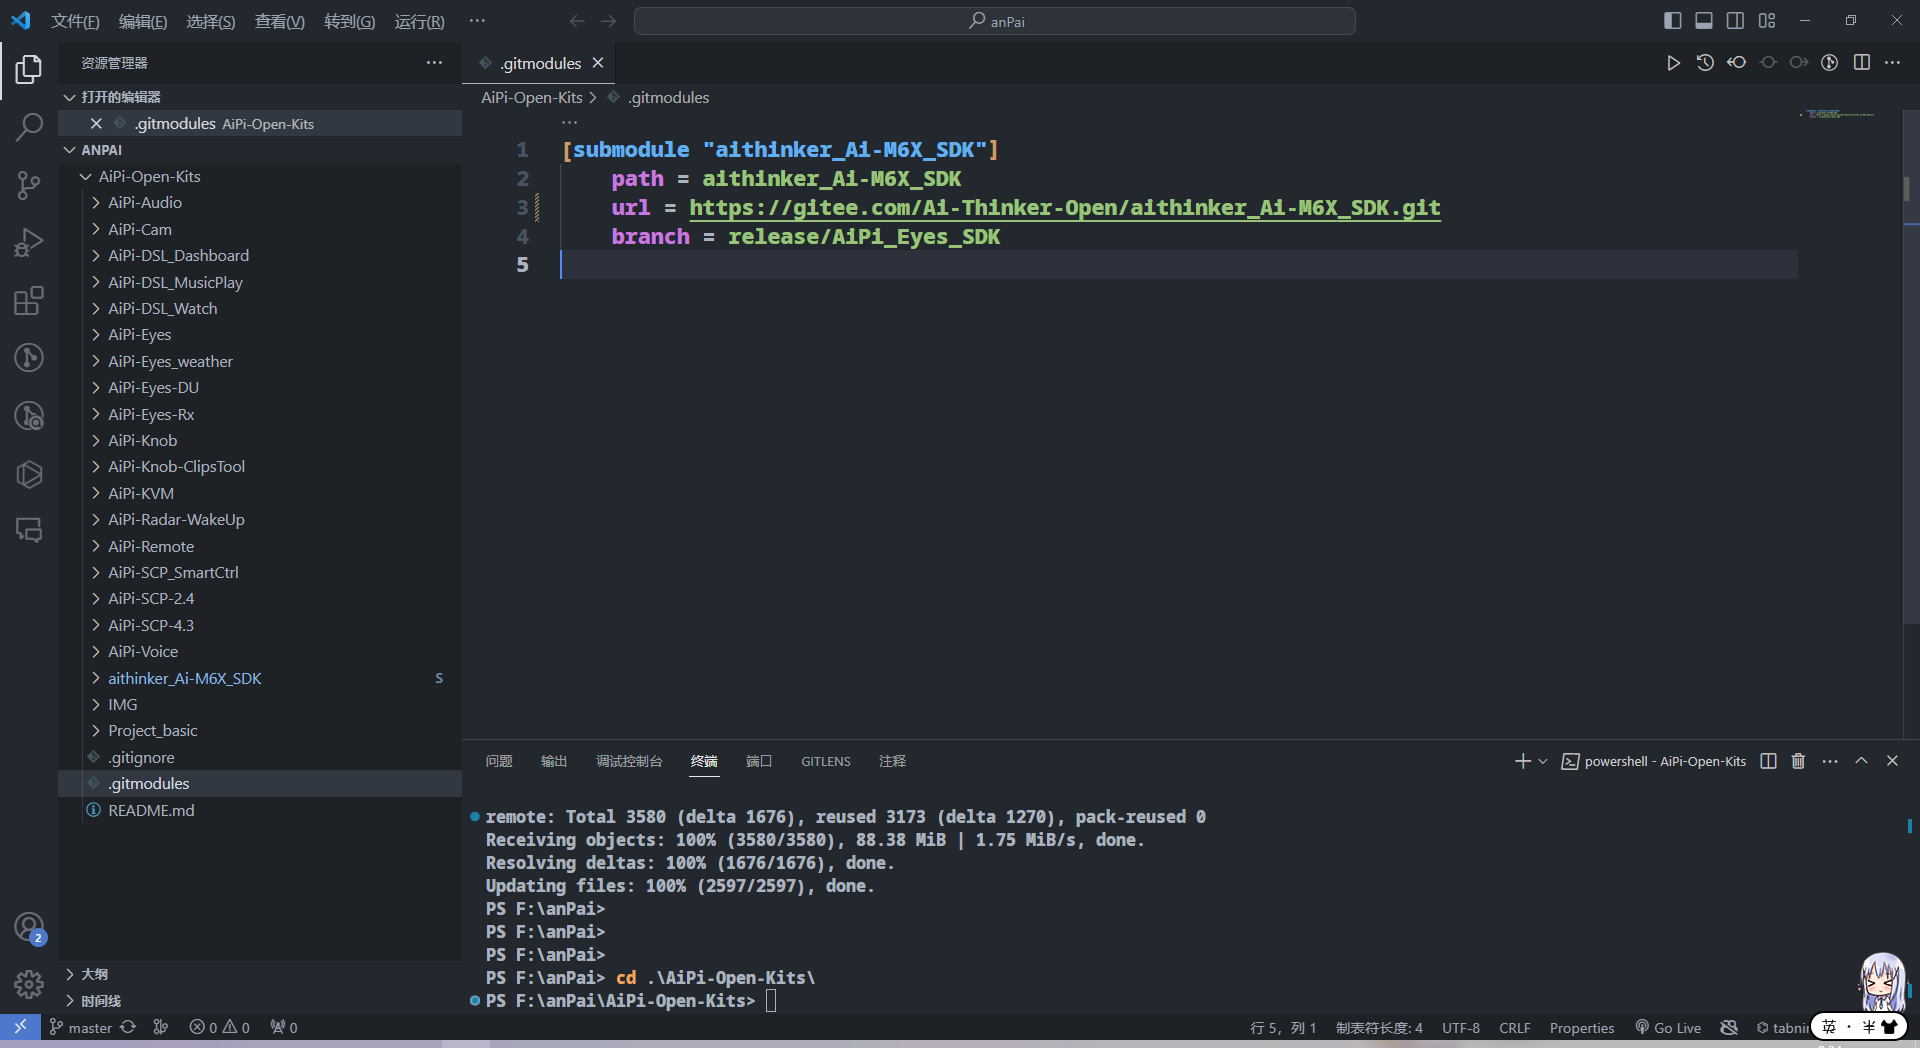The image size is (1920, 1048).
Task: Toggle bottom panel layout icon
Action: 1704,20
